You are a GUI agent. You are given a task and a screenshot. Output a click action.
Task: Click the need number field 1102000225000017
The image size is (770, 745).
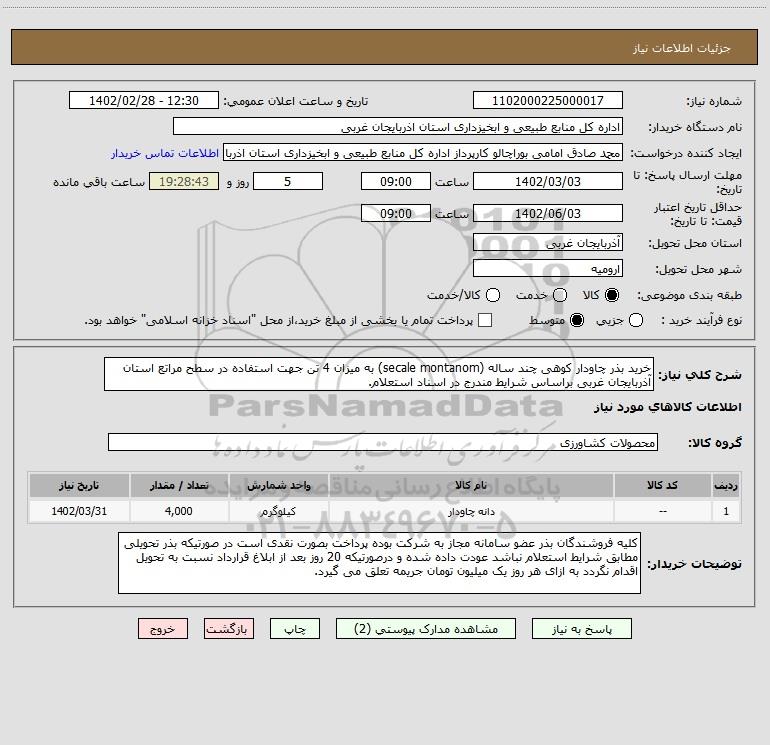click(548, 100)
